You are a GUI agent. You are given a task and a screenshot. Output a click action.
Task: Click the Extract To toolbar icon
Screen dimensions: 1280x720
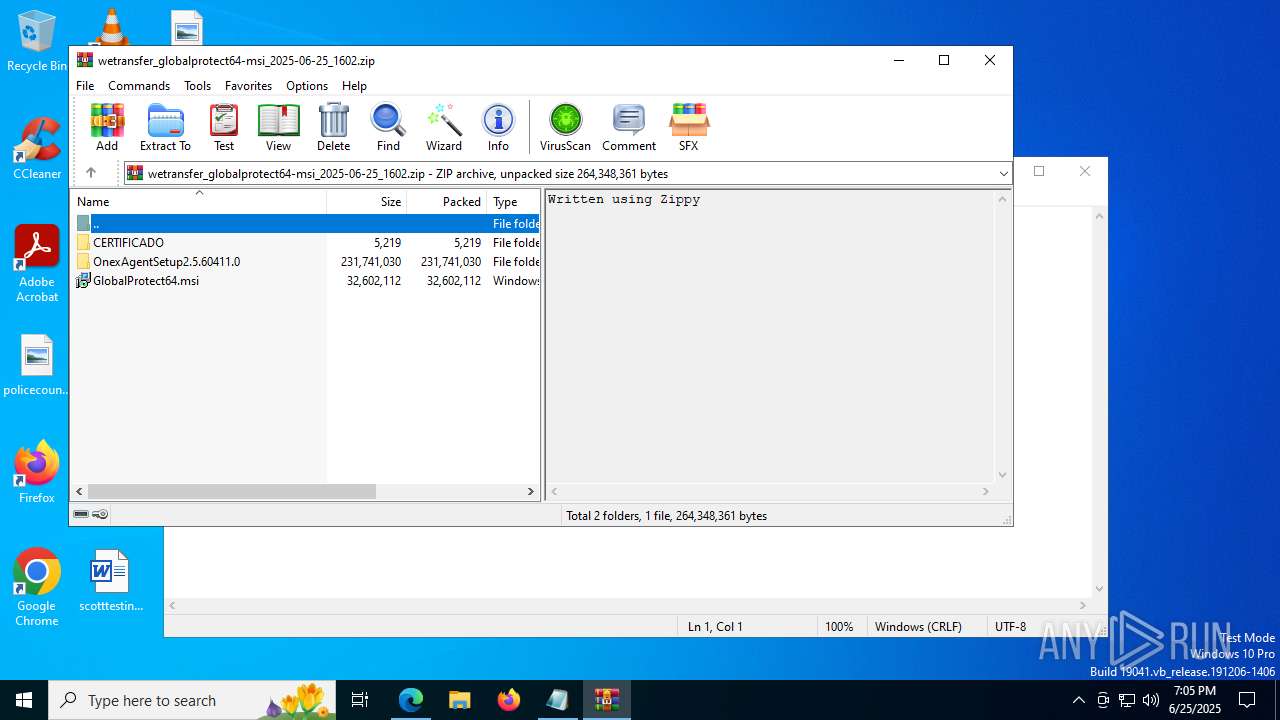165,127
